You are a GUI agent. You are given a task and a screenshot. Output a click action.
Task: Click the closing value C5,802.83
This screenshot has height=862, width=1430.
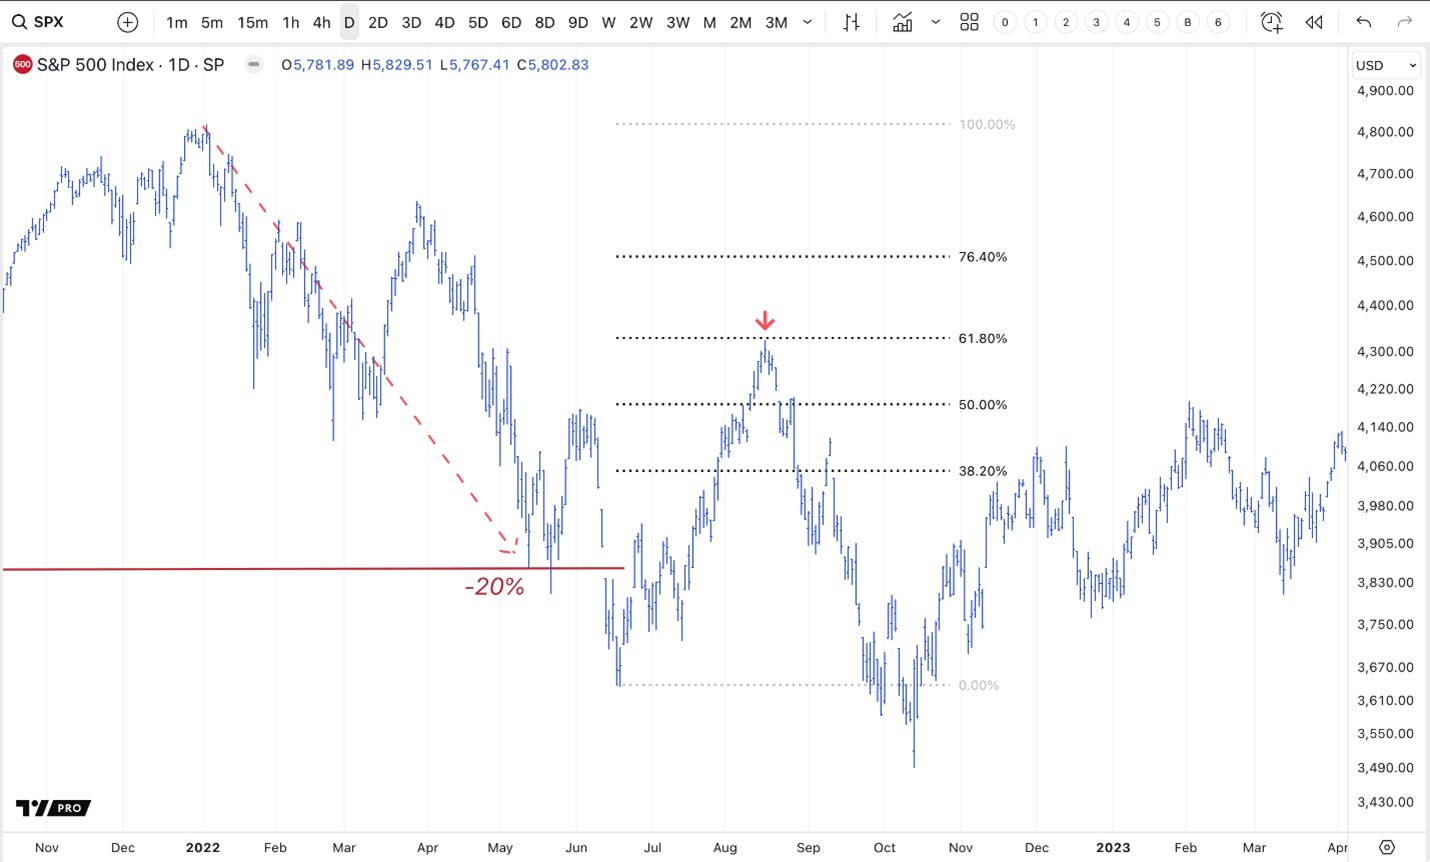[x=553, y=65]
